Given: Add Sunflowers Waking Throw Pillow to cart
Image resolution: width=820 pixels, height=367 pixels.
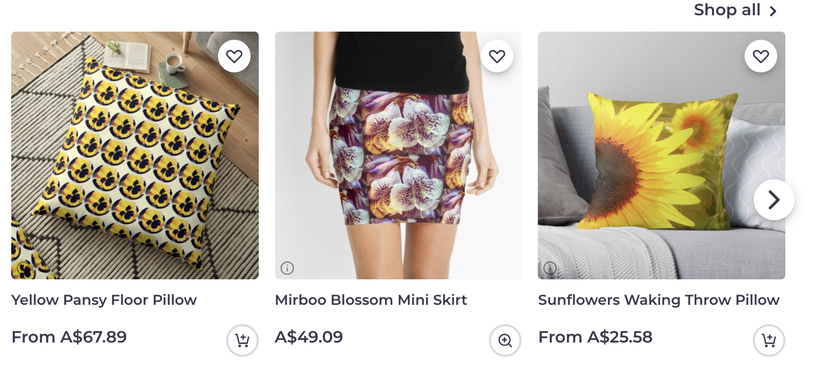Looking at the screenshot, I should coord(769,340).
